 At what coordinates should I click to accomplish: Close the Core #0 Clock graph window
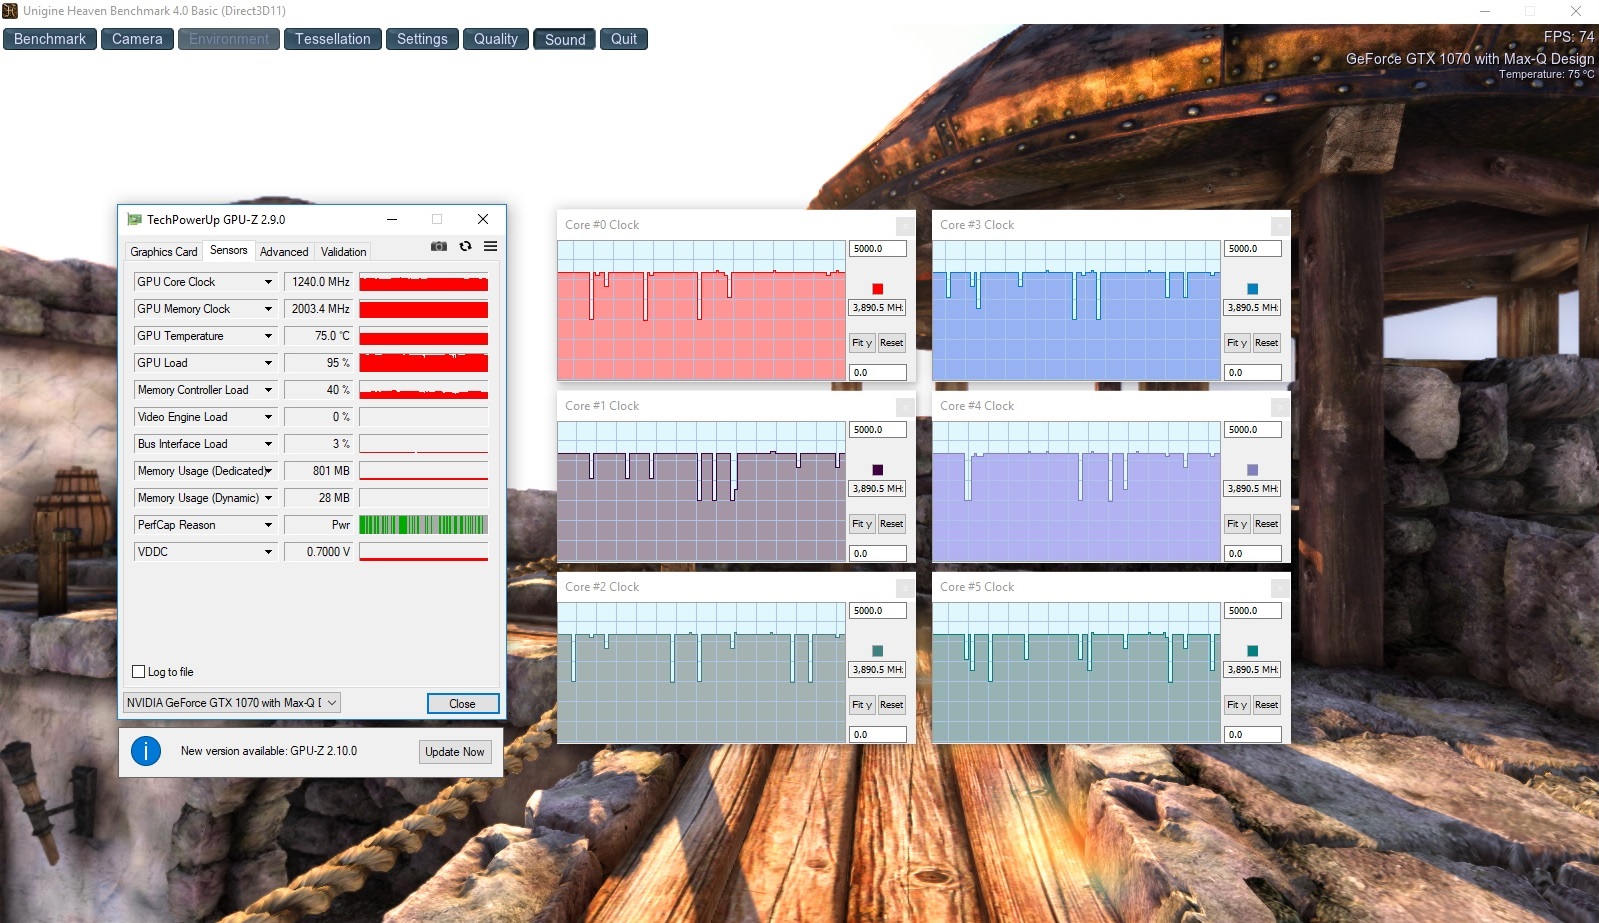903,226
